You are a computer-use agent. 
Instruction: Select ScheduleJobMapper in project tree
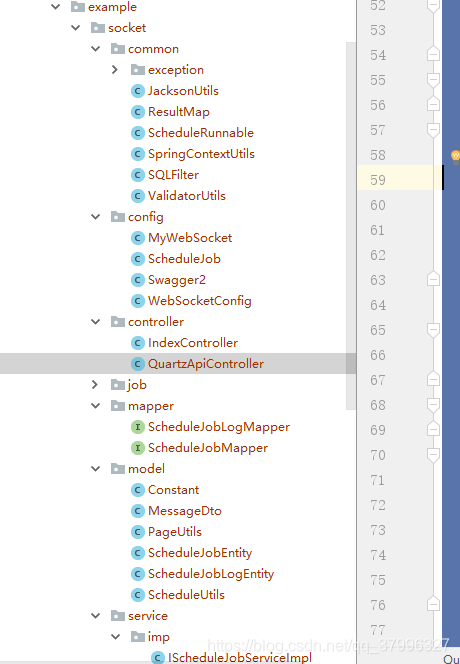pos(208,448)
